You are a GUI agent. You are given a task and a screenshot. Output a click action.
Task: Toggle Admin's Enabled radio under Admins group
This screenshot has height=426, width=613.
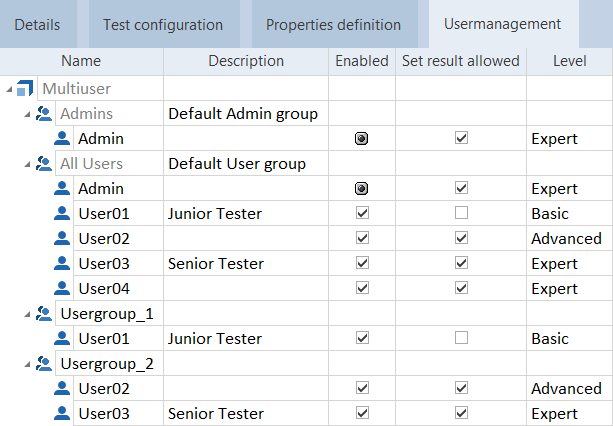pyautogui.click(x=362, y=139)
